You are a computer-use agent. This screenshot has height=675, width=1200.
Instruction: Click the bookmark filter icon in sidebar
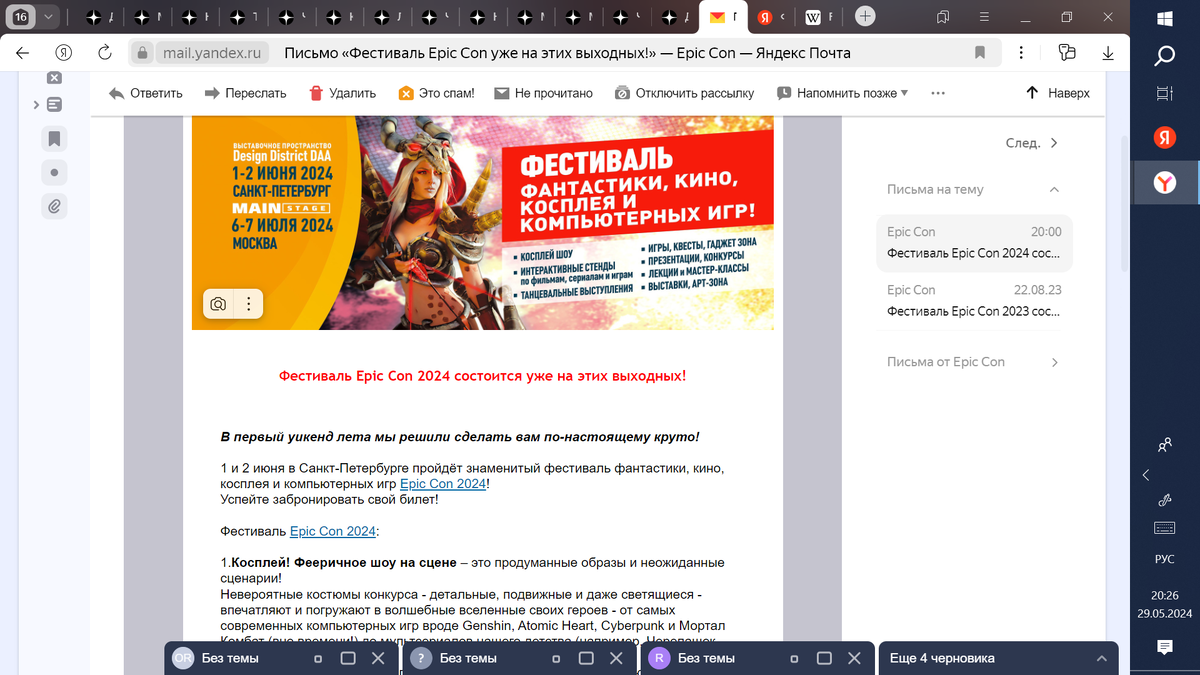tap(54, 138)
